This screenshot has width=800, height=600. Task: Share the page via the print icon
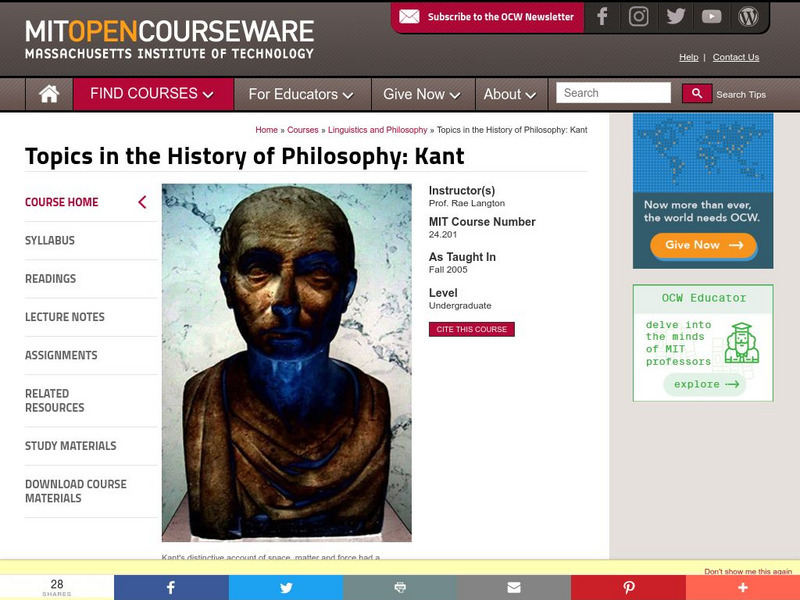pyautogui.click(x=400, y=587)
